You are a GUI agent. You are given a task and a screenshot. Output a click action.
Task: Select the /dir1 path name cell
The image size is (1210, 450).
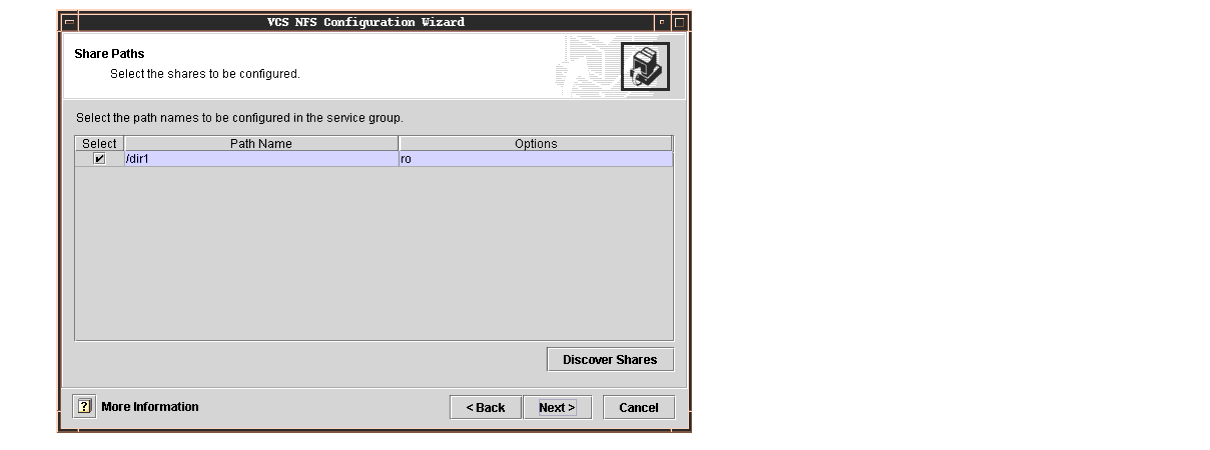(x=260, y=159)
